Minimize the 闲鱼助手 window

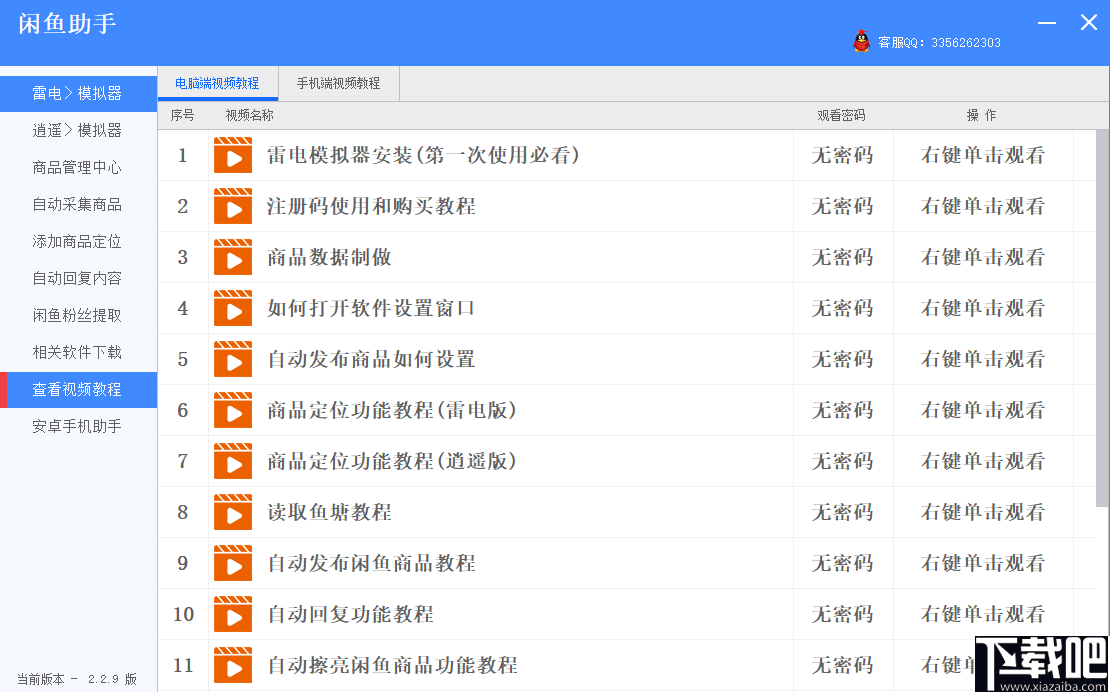(x=1046, y=23)
